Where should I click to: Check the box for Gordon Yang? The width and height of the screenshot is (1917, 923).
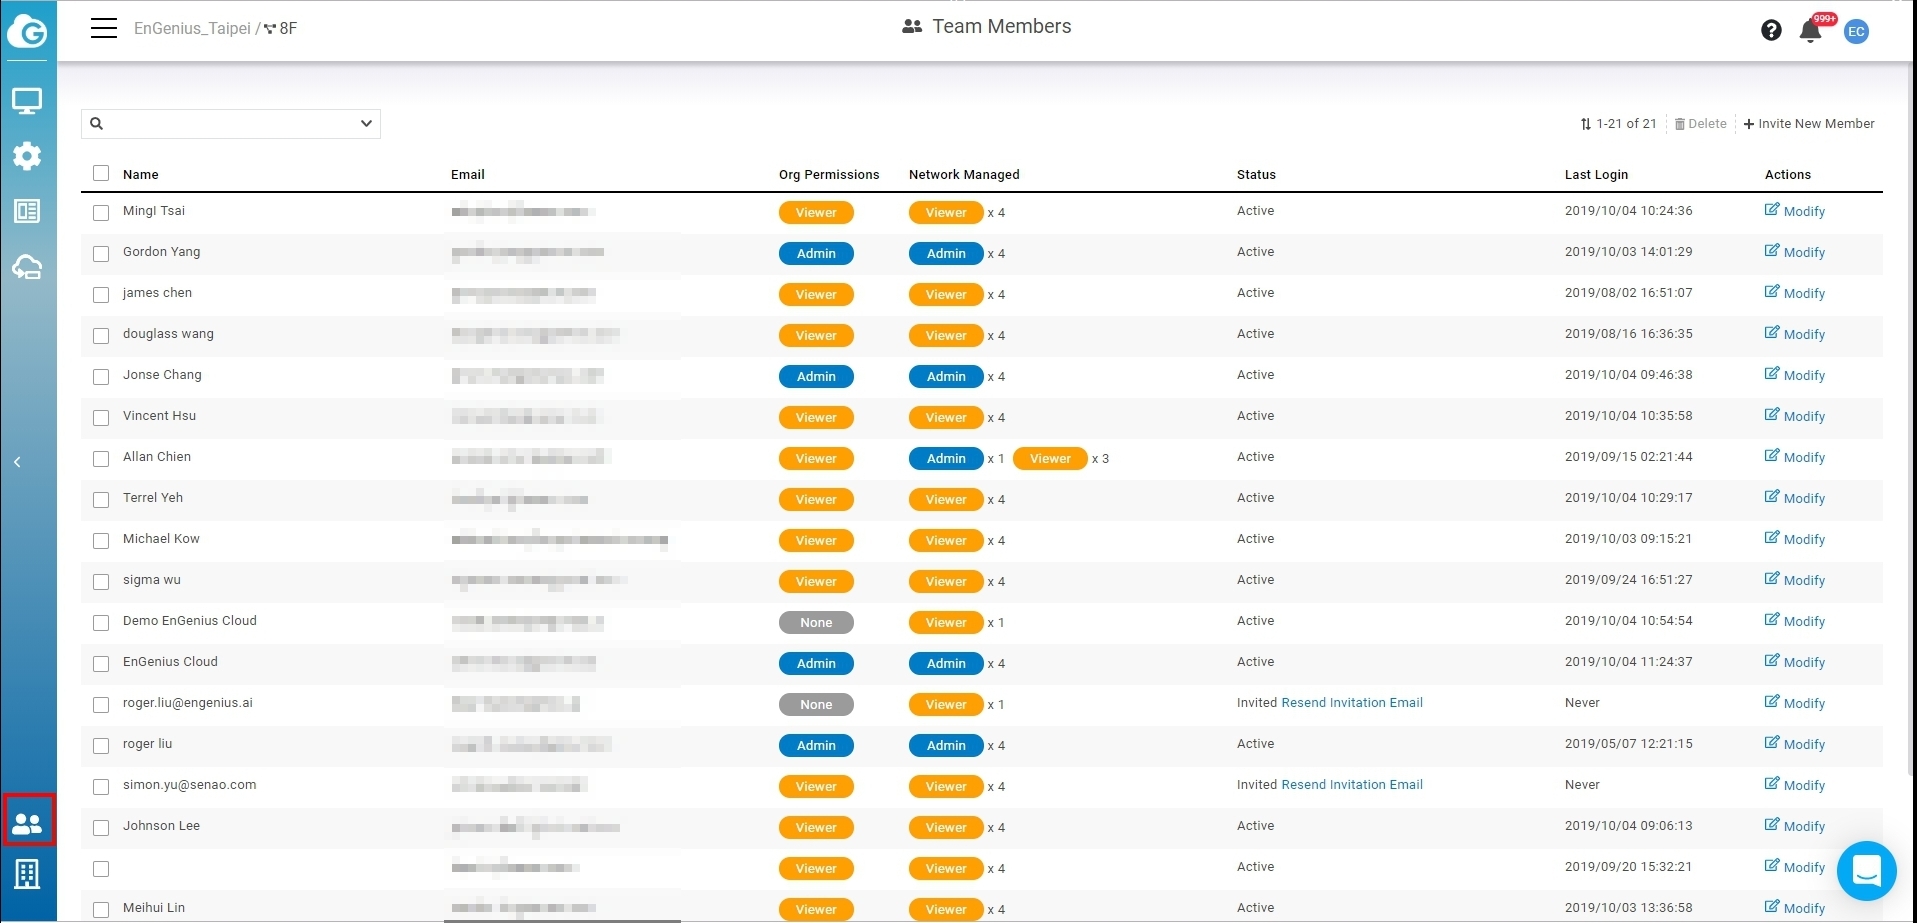click(x=101, y=254)
